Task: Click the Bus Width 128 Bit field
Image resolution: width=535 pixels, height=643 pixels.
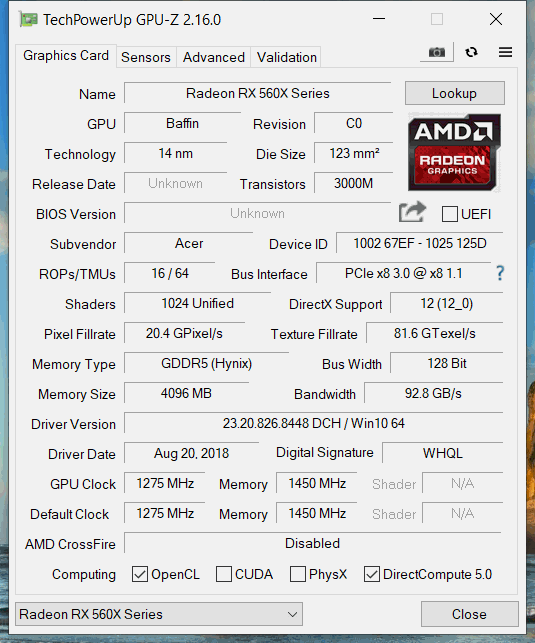Action: tap(447, 363)
